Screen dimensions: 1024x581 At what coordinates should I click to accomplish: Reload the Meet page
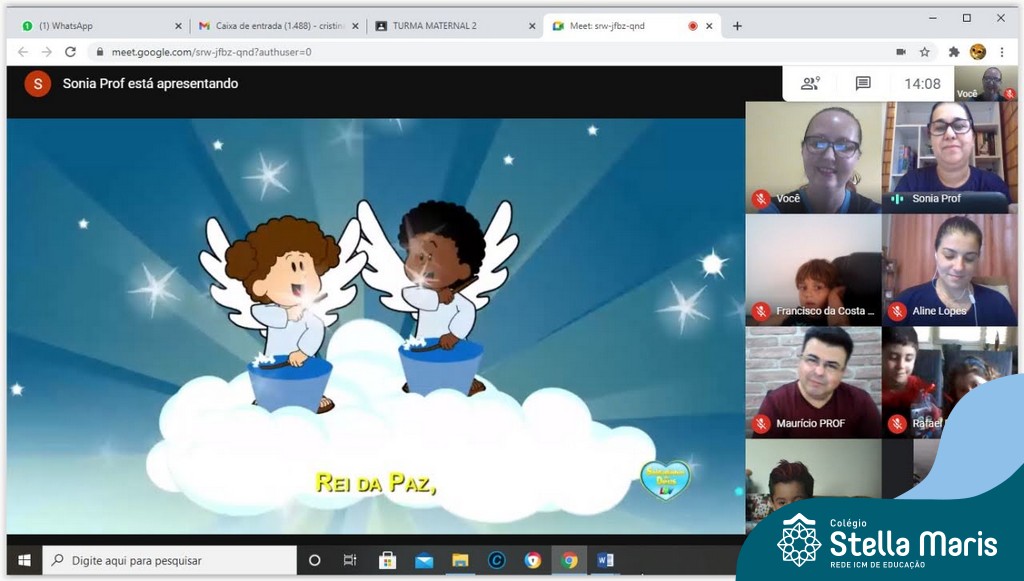[70, 52]
